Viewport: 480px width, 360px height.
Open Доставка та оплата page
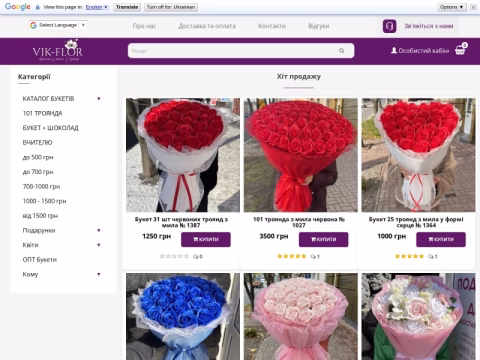click(x=207, y=26)
